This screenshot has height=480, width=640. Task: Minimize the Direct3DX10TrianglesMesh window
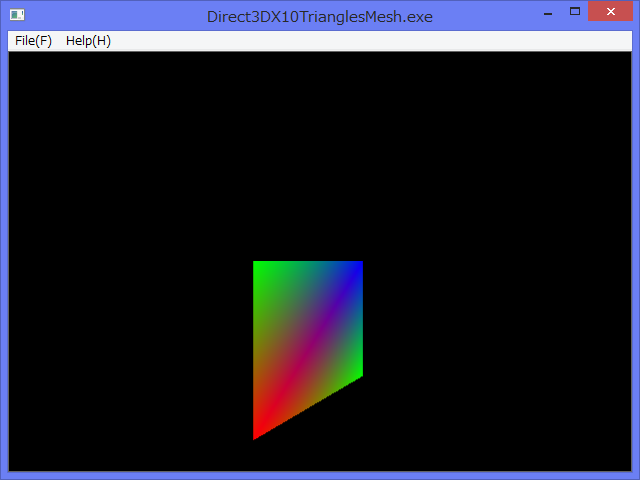pyautogui.click(x=548, y=12)
